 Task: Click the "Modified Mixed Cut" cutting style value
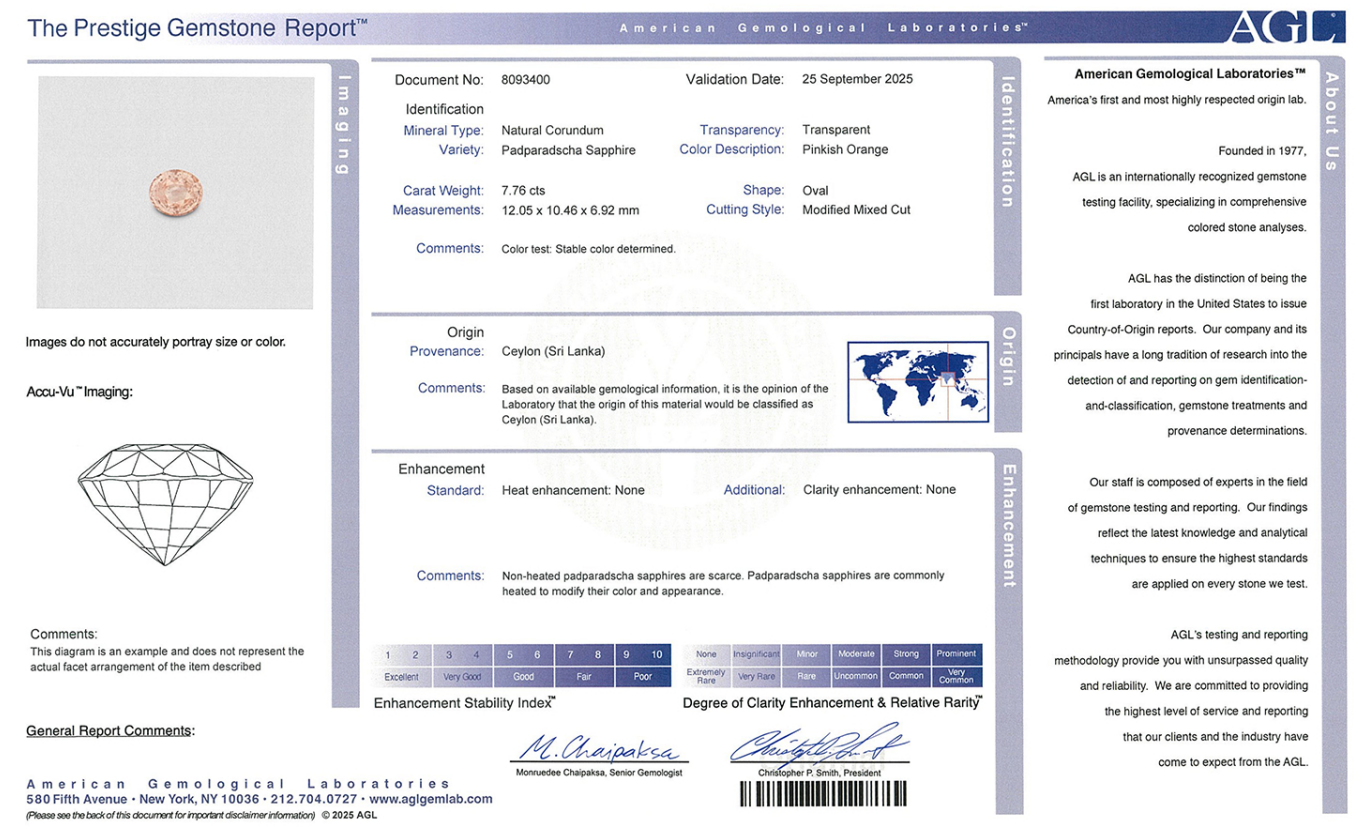click(856, 210)
